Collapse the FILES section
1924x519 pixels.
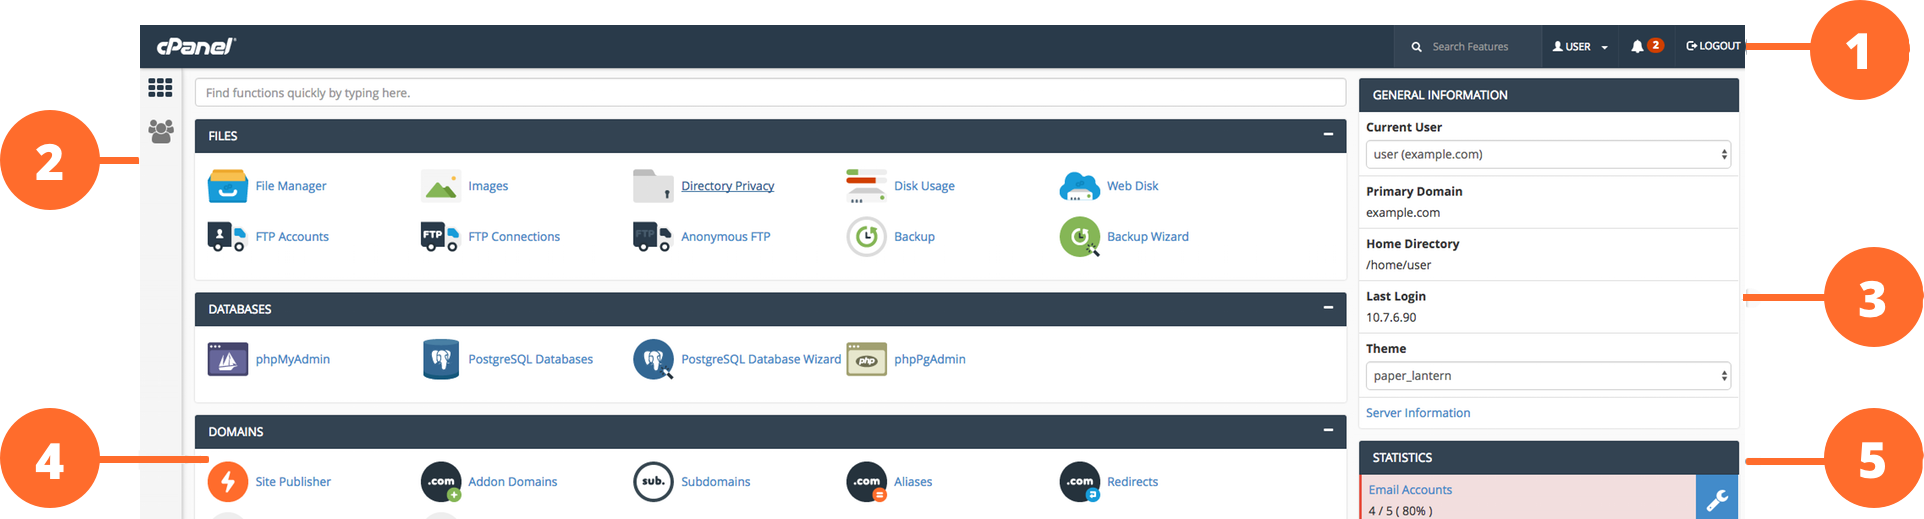pyautogui.click(x=1328, y=134)
